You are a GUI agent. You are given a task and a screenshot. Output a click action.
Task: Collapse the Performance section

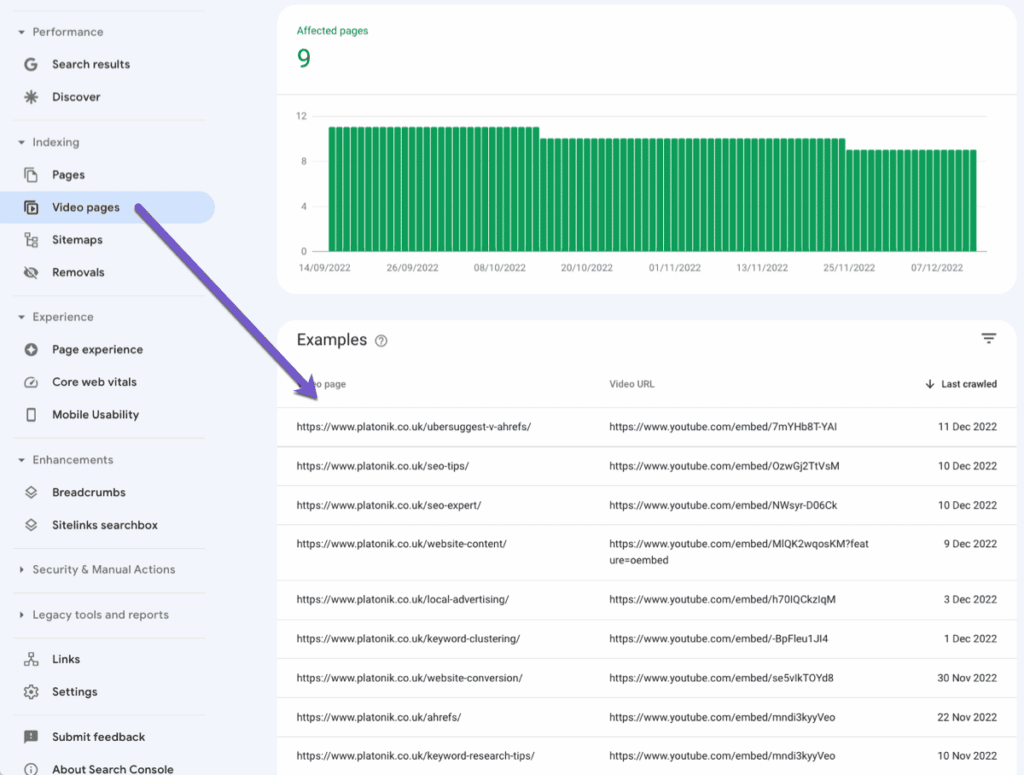pyautogui.click(x=22, y=32)
